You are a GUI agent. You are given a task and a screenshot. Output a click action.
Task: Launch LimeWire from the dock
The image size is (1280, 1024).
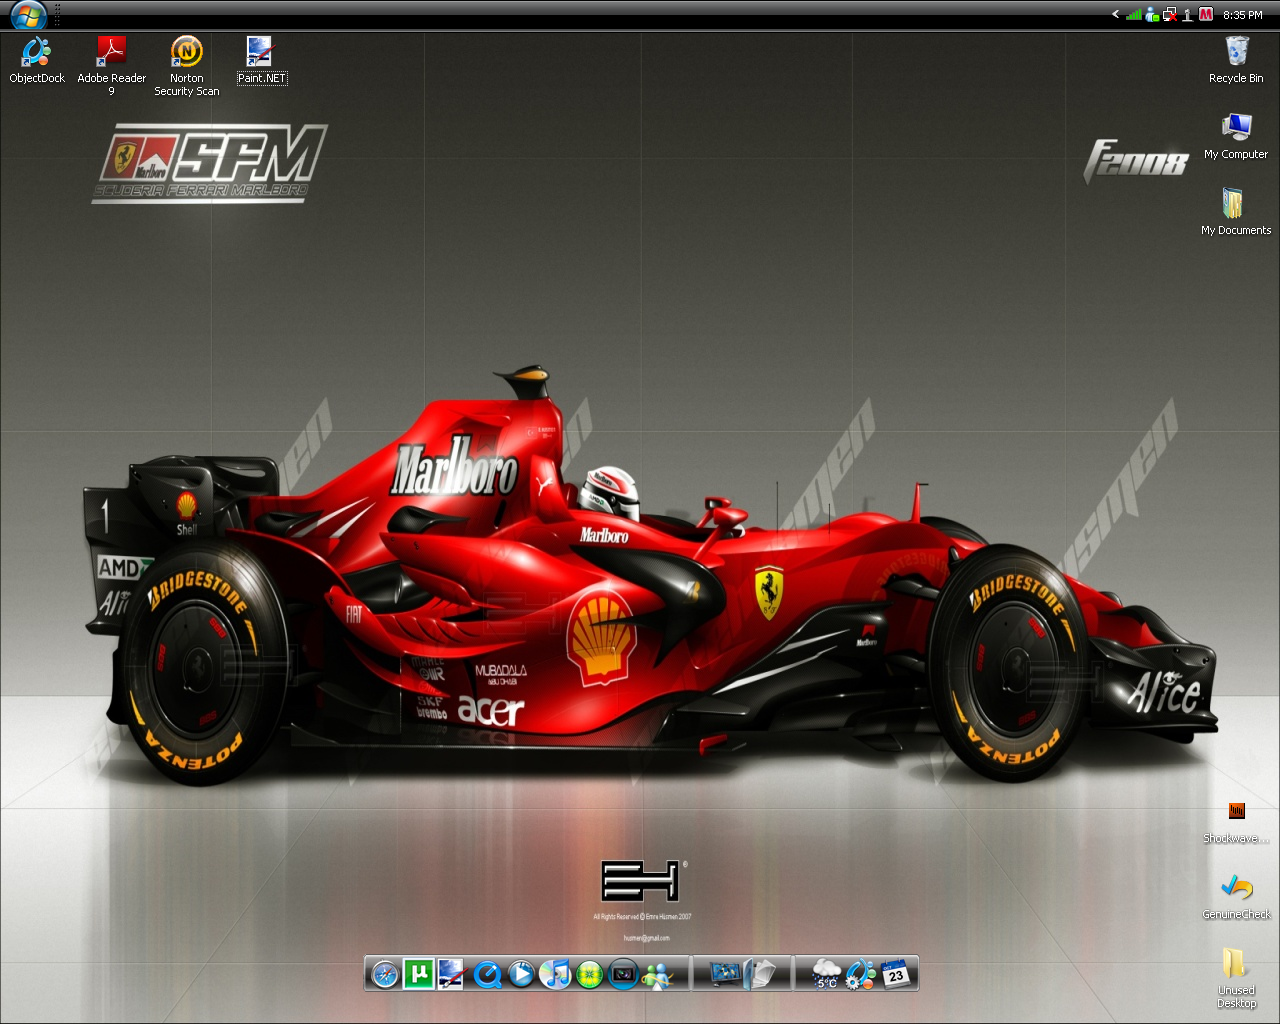[x=589, y=974]
